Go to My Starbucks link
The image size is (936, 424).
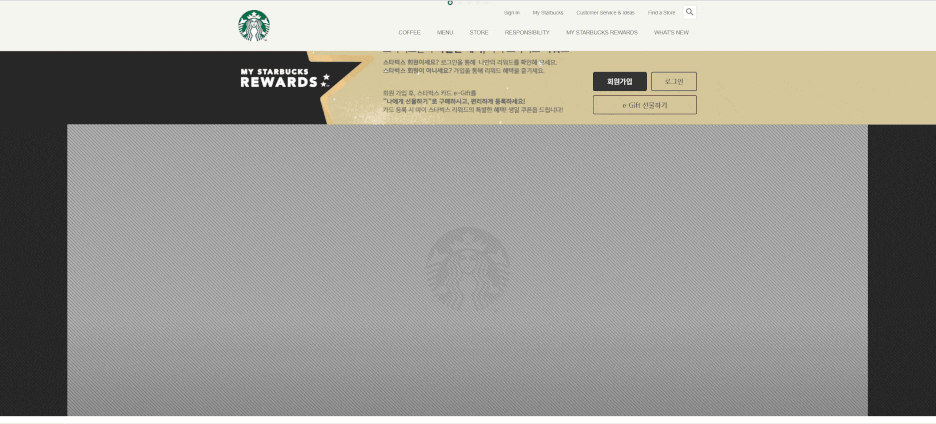click(548, 13)
